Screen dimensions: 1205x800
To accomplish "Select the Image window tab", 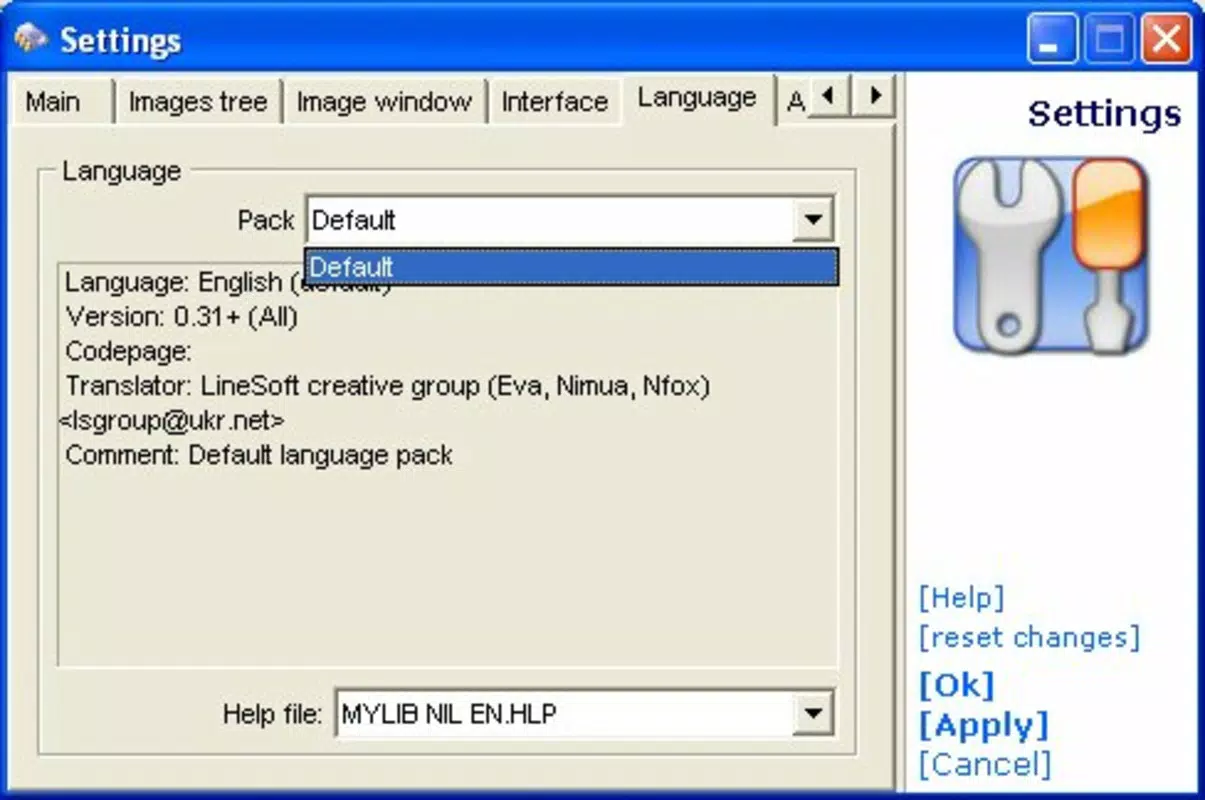I will pyautogui.click(x=384, y=102).
